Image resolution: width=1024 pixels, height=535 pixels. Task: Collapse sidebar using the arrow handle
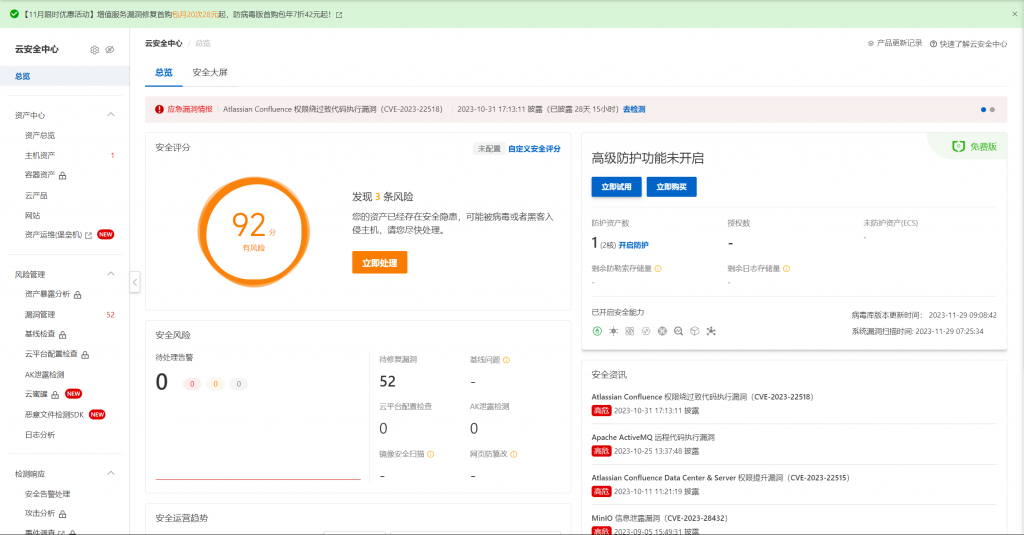tap(135, 283)
